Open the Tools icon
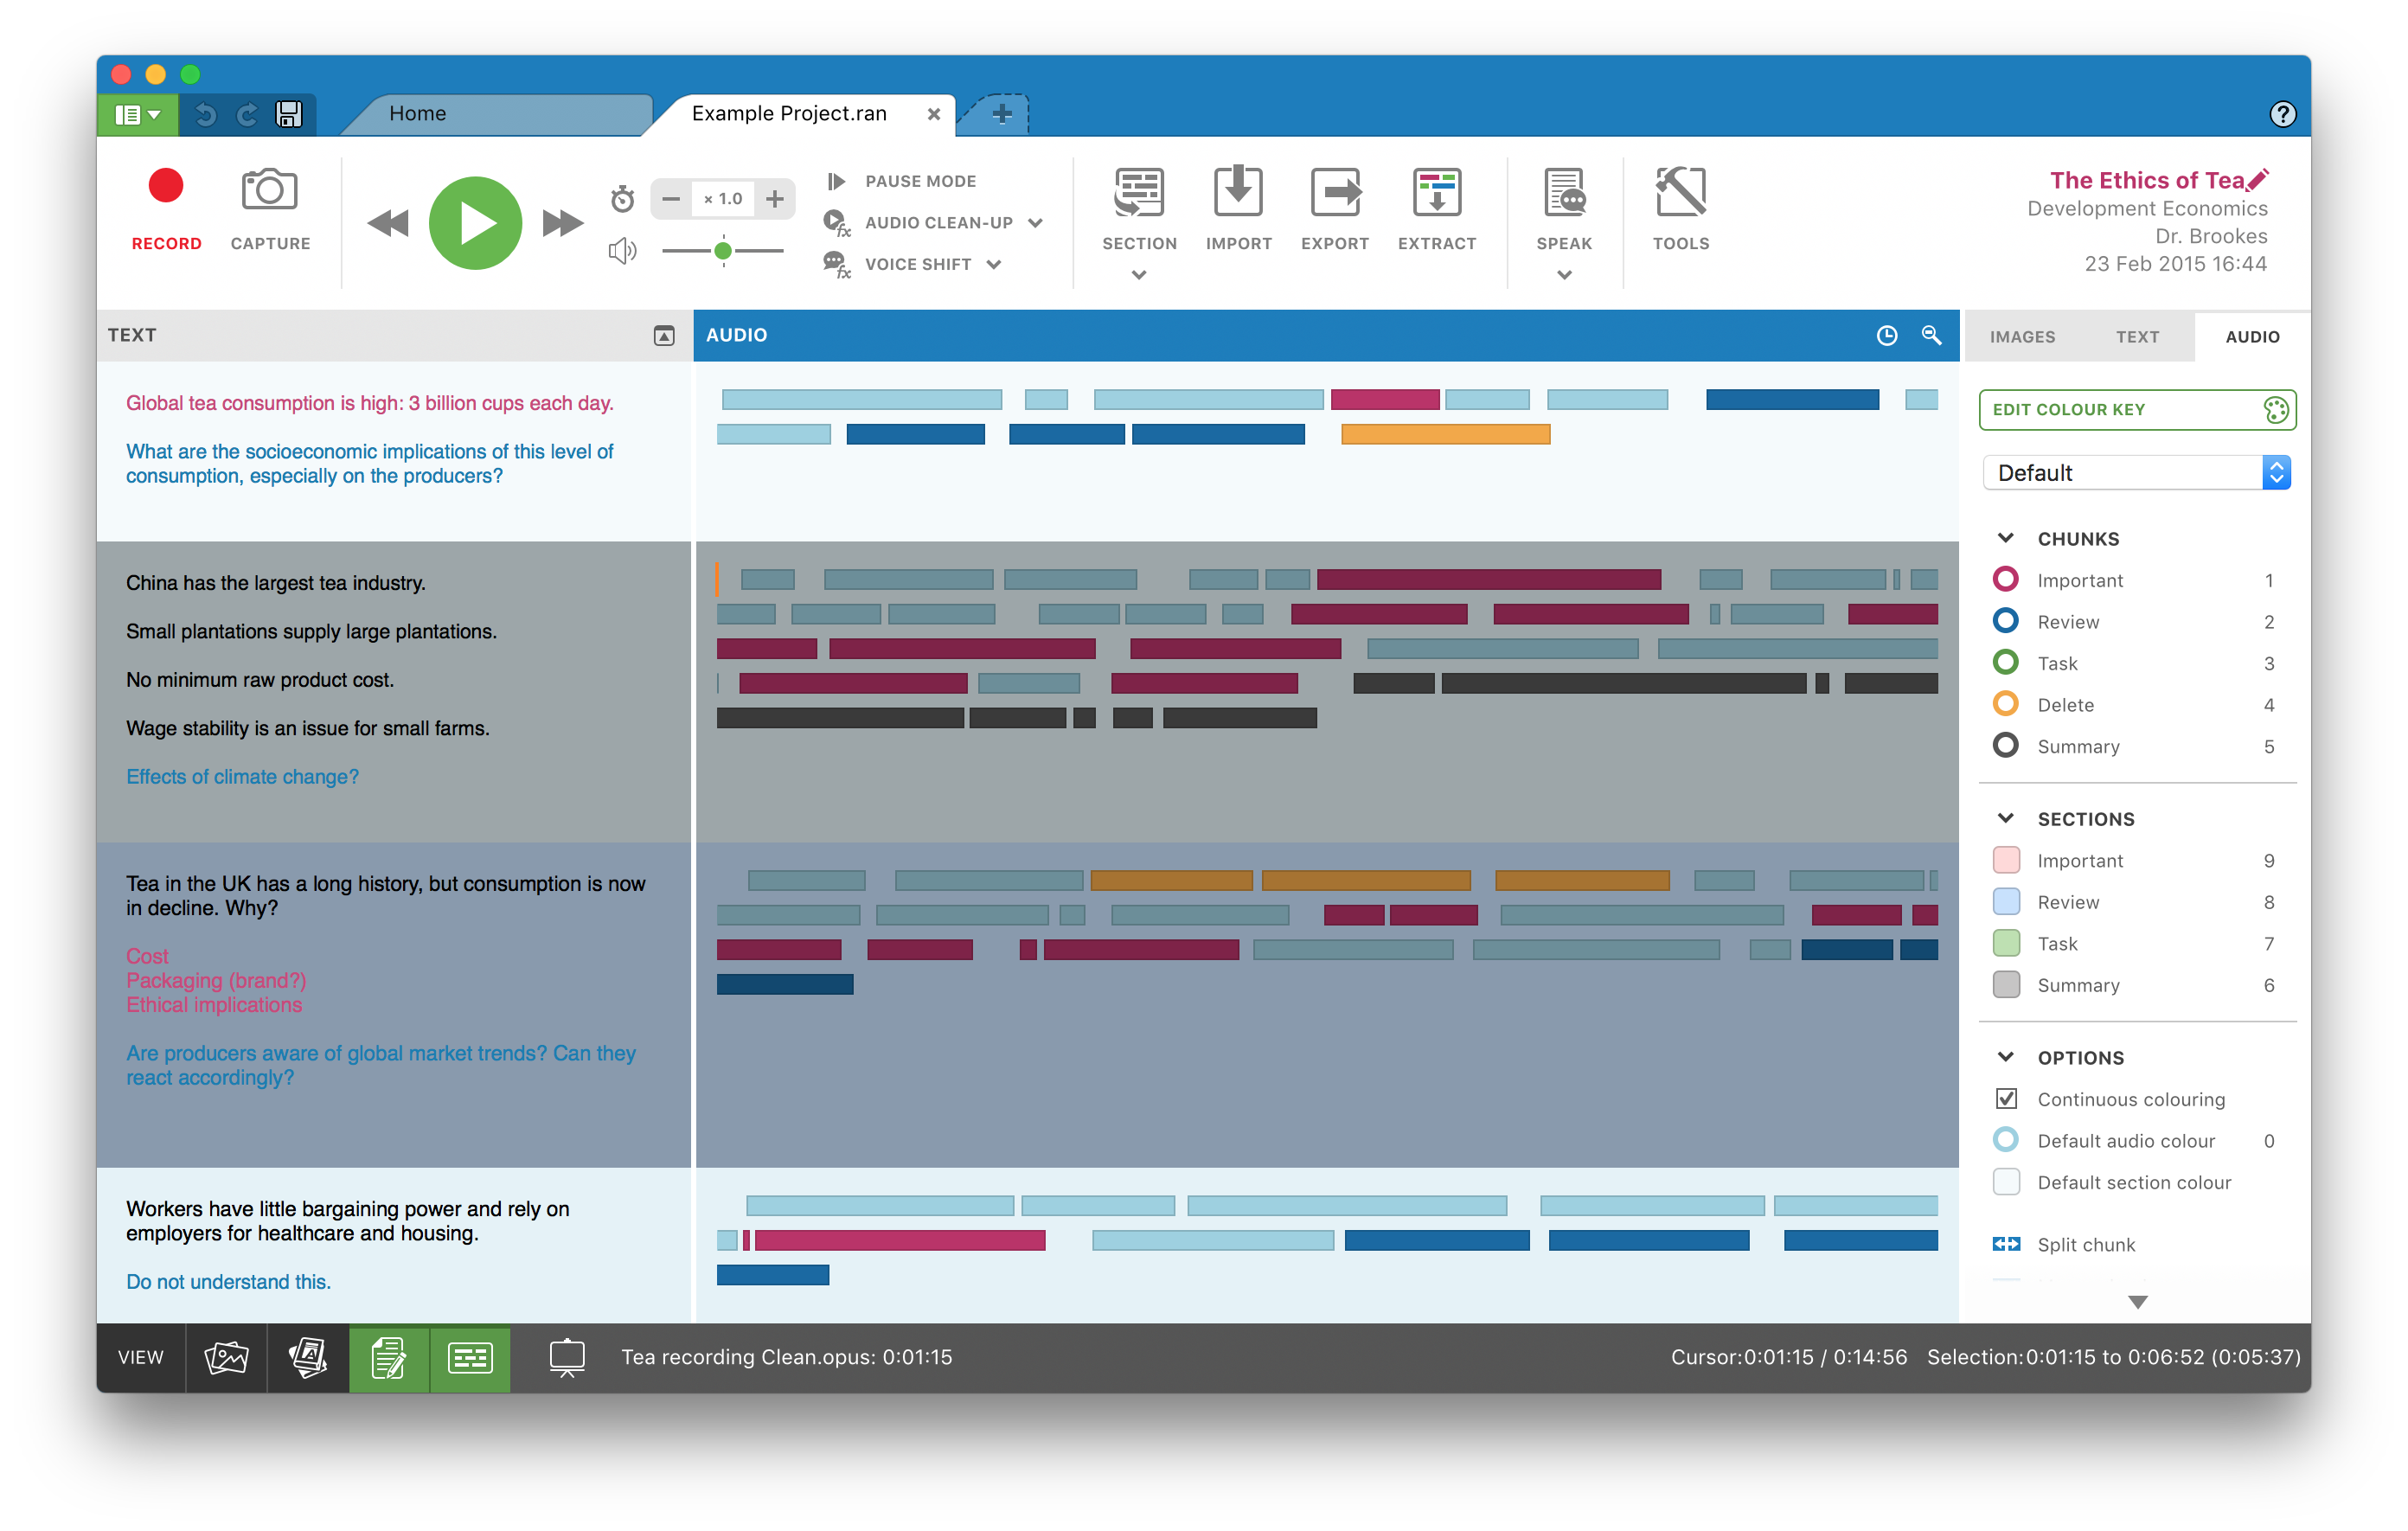This screenshot has height=1531, width=2408. 1680,192
